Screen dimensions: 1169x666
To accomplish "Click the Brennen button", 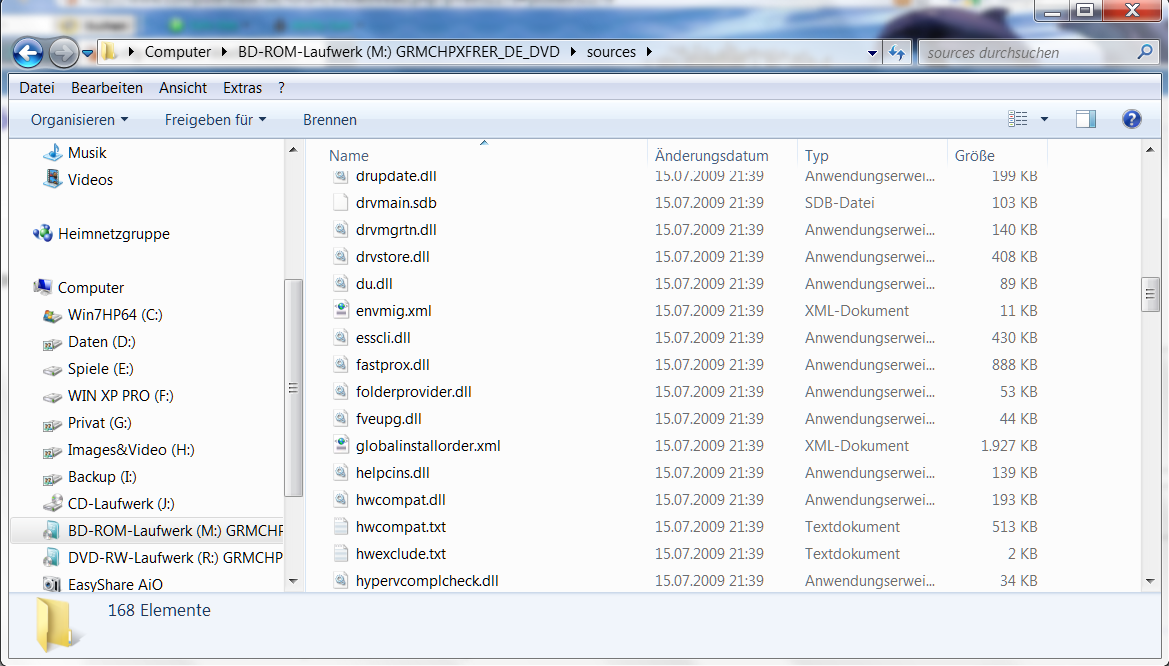I will (x=330, y=119).
